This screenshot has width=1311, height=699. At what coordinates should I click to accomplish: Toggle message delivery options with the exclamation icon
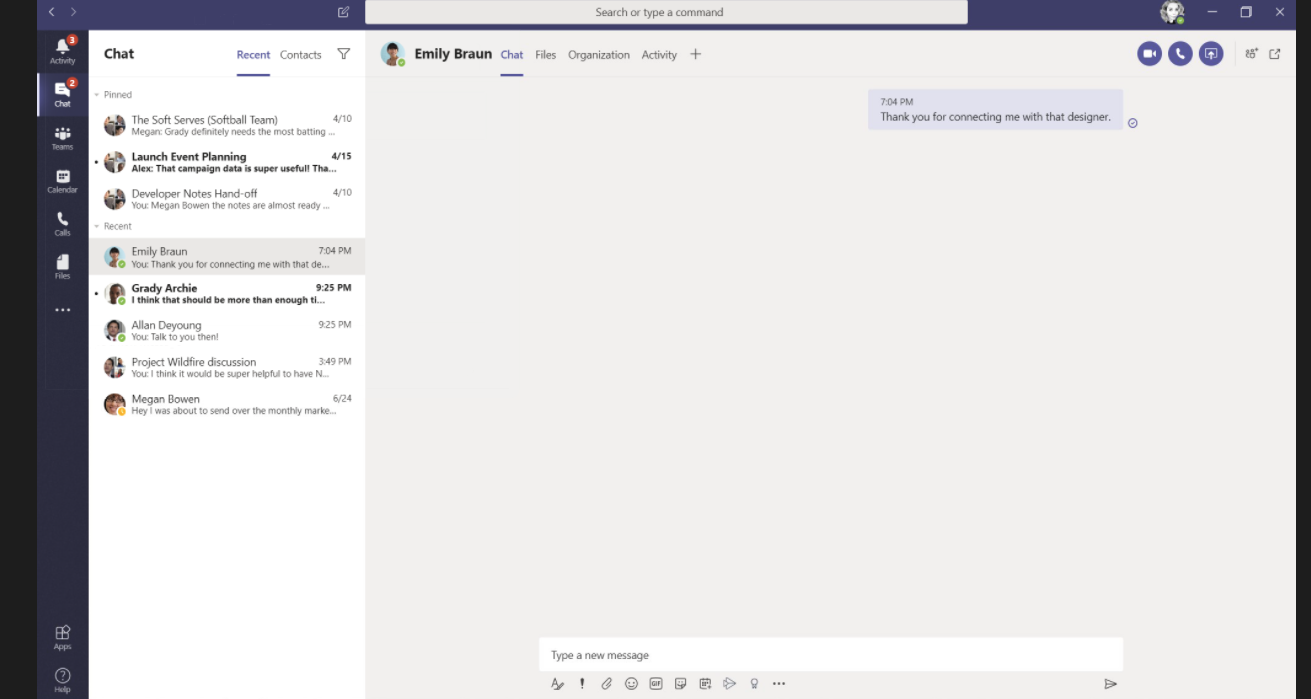581,683
